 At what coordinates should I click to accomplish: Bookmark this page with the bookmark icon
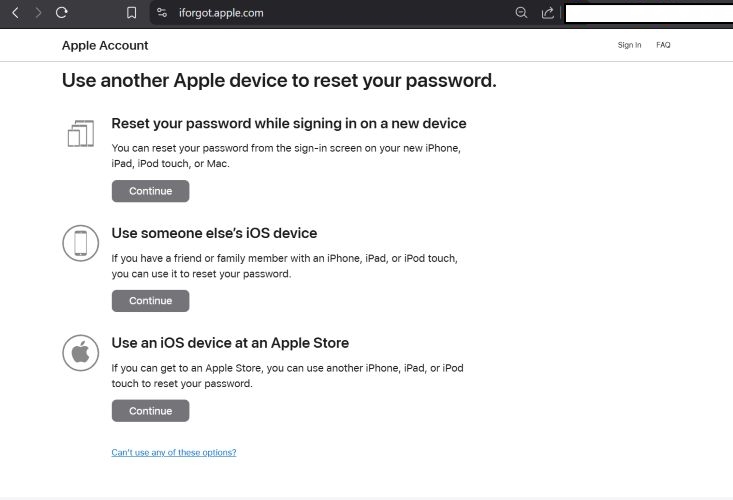tap(132, 13)
